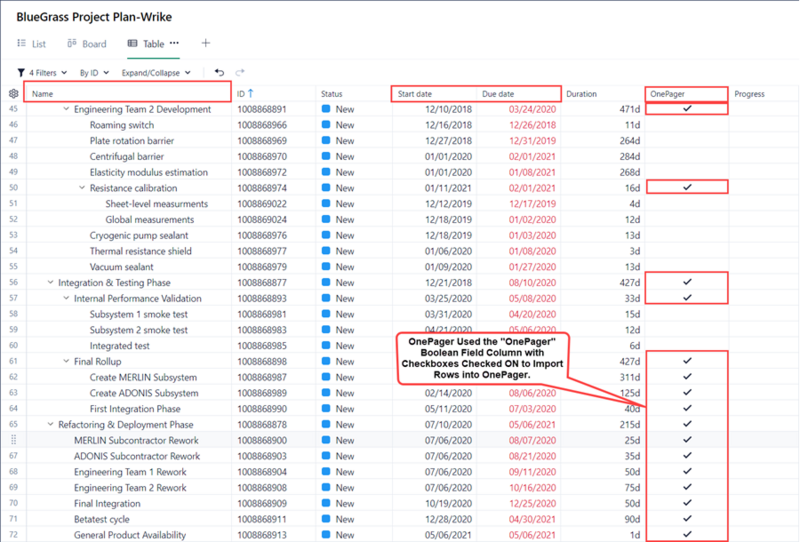Uncheck OnePager for Final Rollup row
The image size is (800, 542).
(x=687, y=361)
